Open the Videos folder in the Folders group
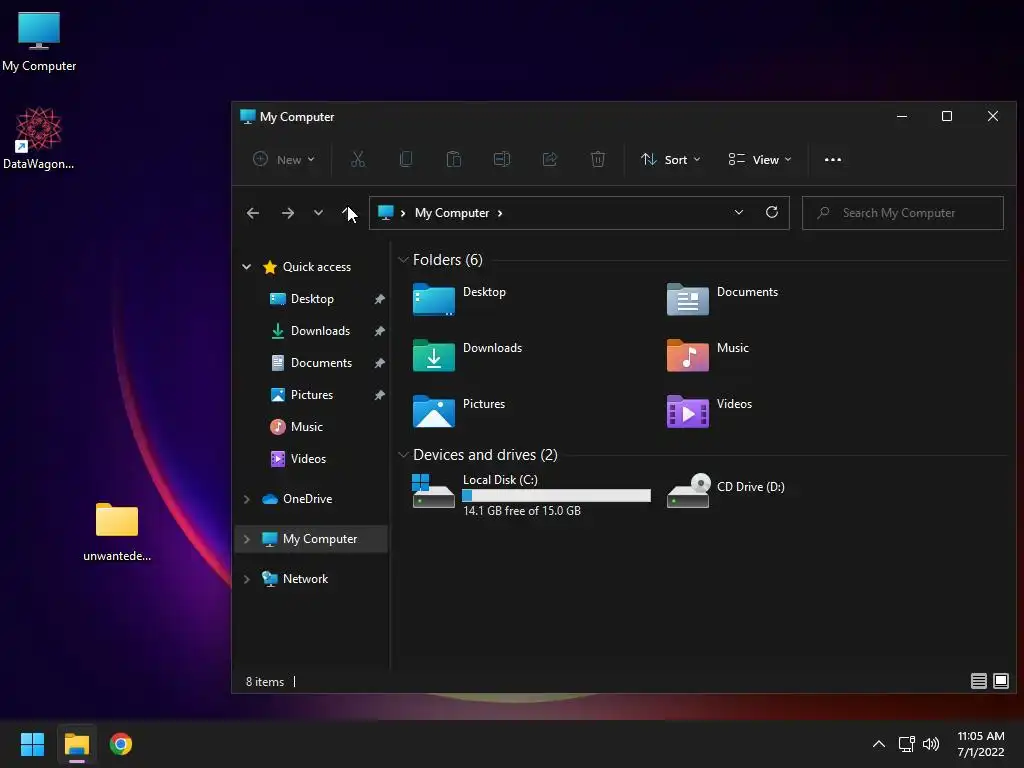Image resolution: width=1024 pixels, height=768 pixels. click(709, 411)
